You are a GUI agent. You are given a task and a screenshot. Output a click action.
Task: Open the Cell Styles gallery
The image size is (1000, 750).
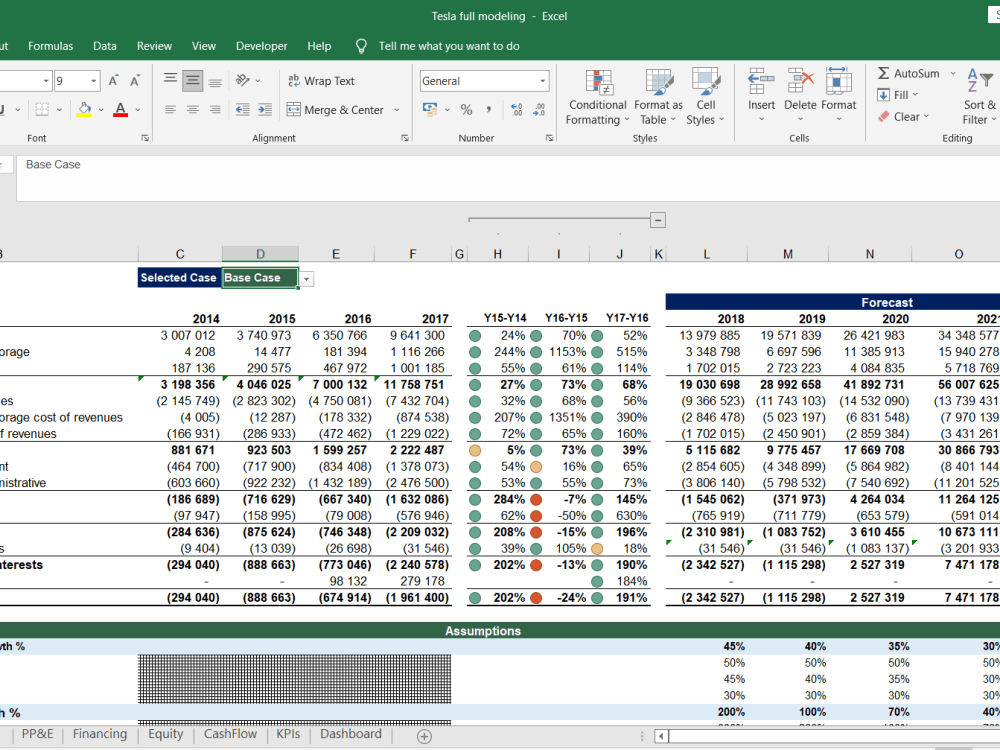706,96
